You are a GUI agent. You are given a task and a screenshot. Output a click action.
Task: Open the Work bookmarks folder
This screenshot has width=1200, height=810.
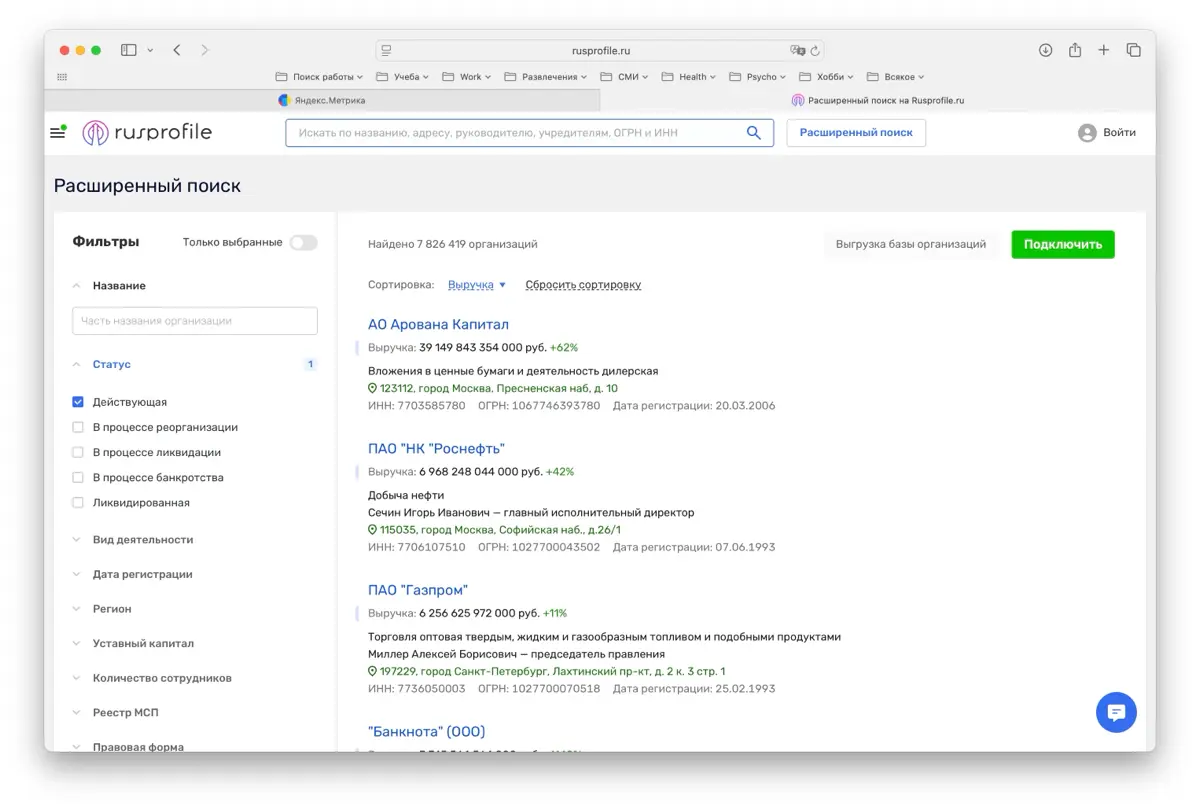[467, 77]
